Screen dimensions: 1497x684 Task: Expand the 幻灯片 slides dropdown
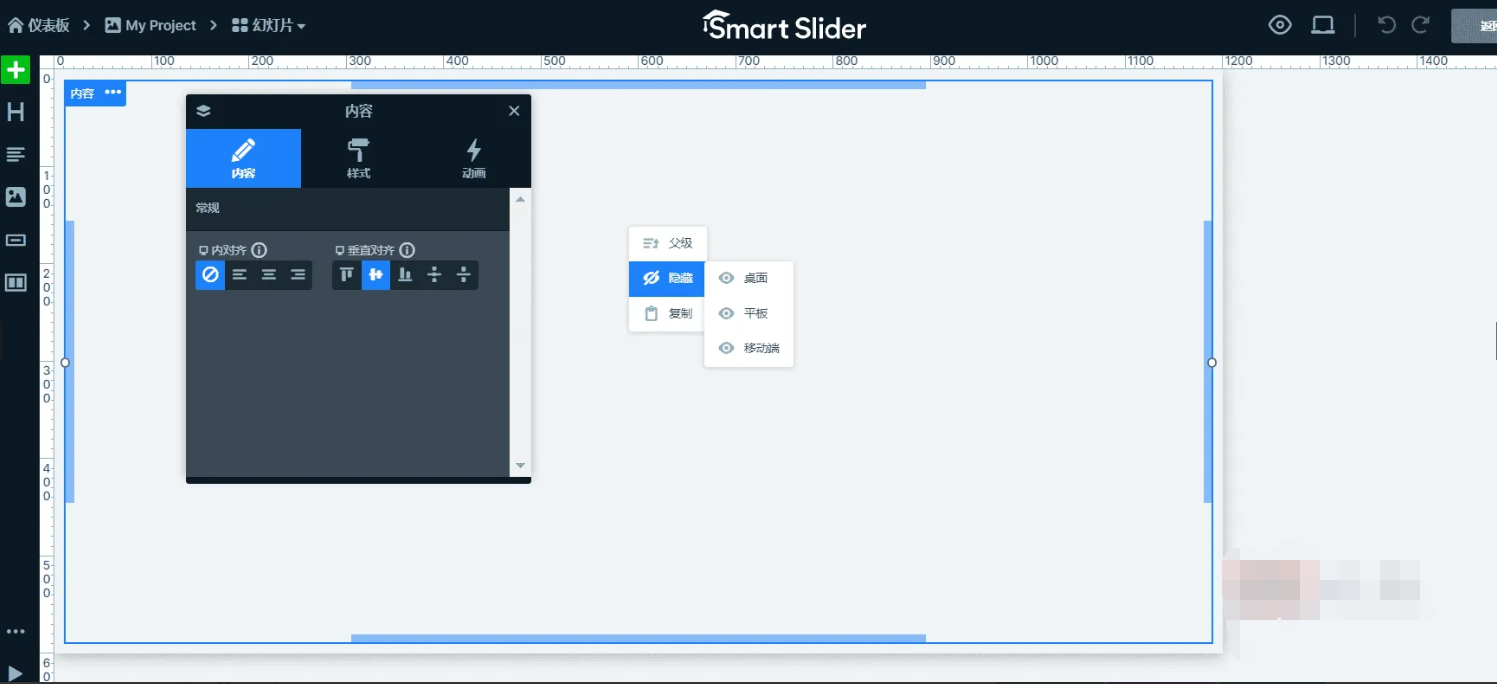268,25
